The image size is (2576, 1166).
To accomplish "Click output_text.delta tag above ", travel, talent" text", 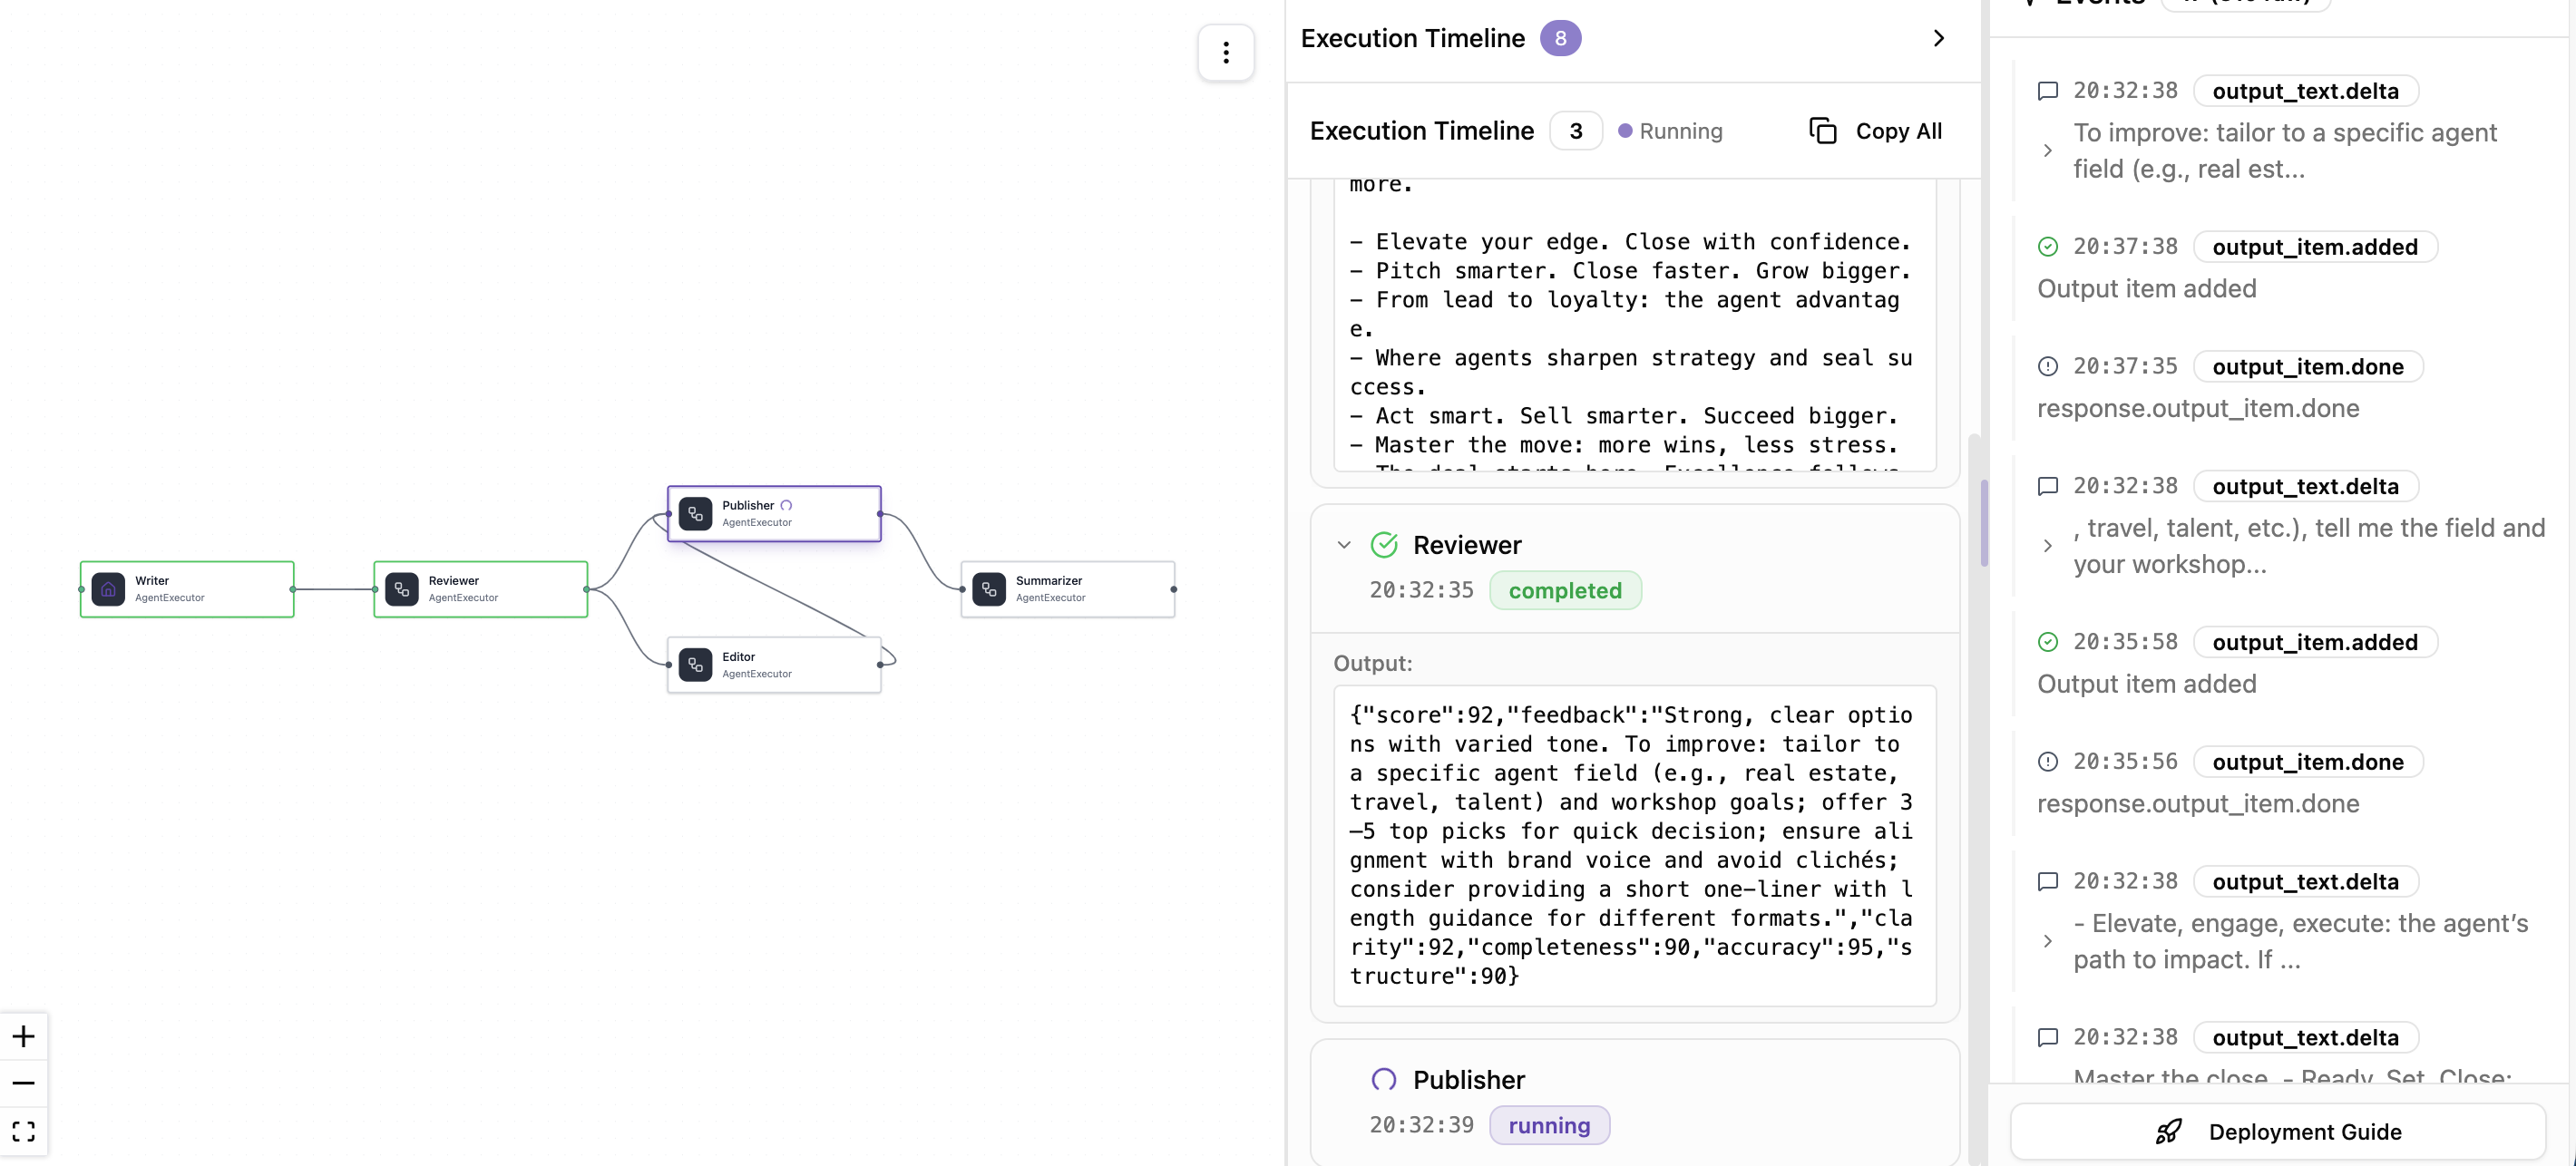I will click(2305, 486).
